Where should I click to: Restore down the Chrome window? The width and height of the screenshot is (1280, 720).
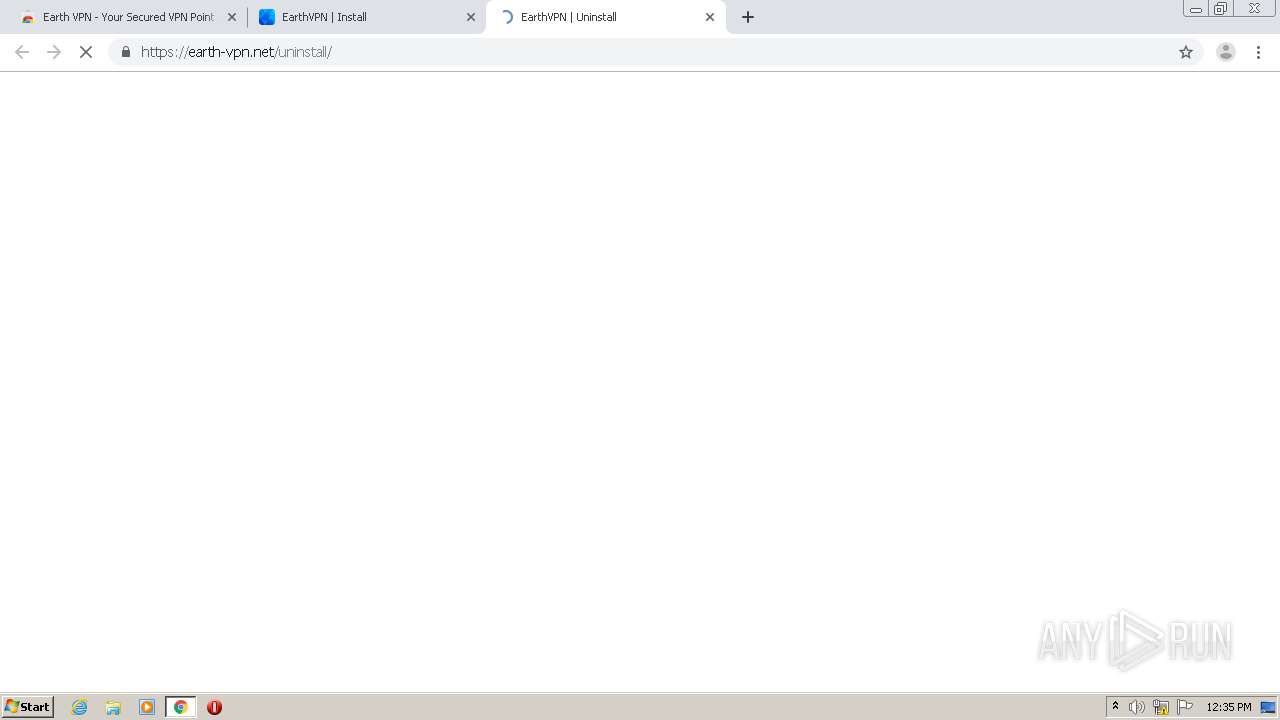tap(1221, 9)
